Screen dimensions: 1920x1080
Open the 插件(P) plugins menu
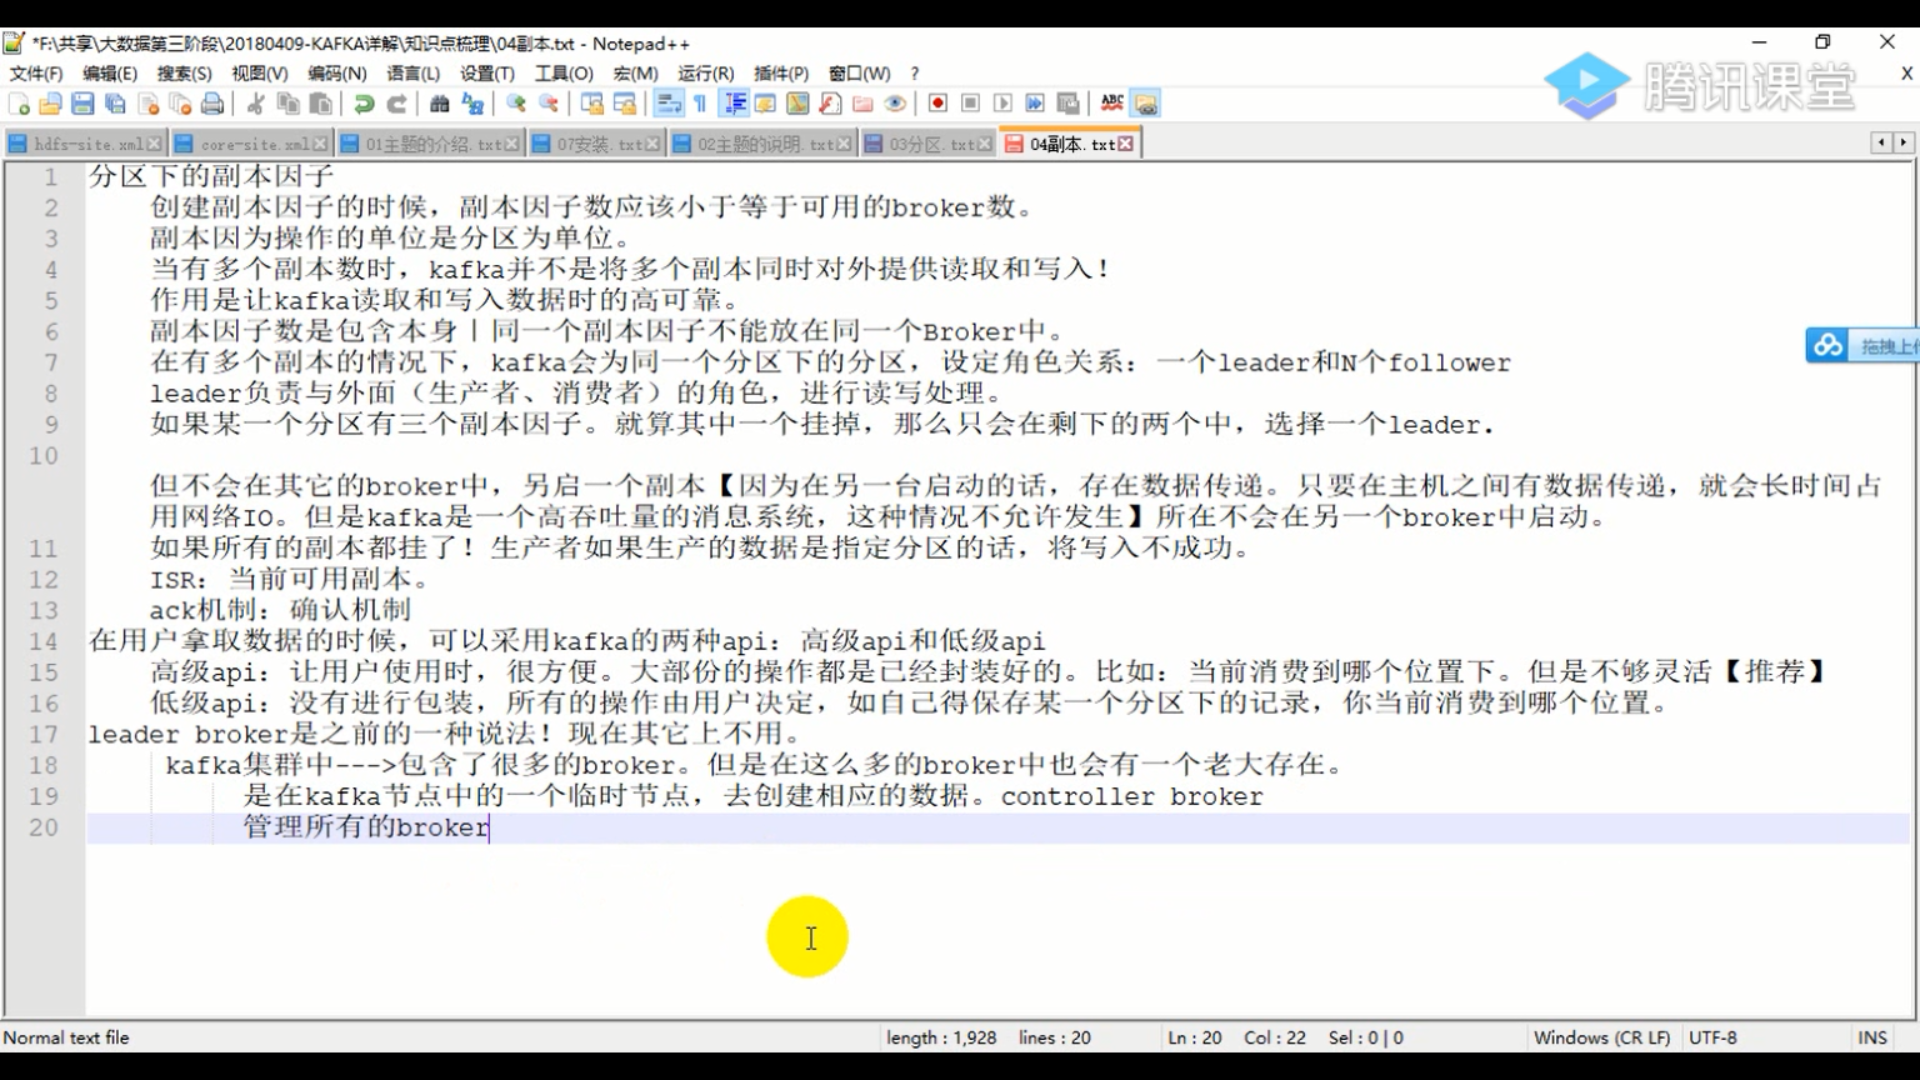(780, 73)
